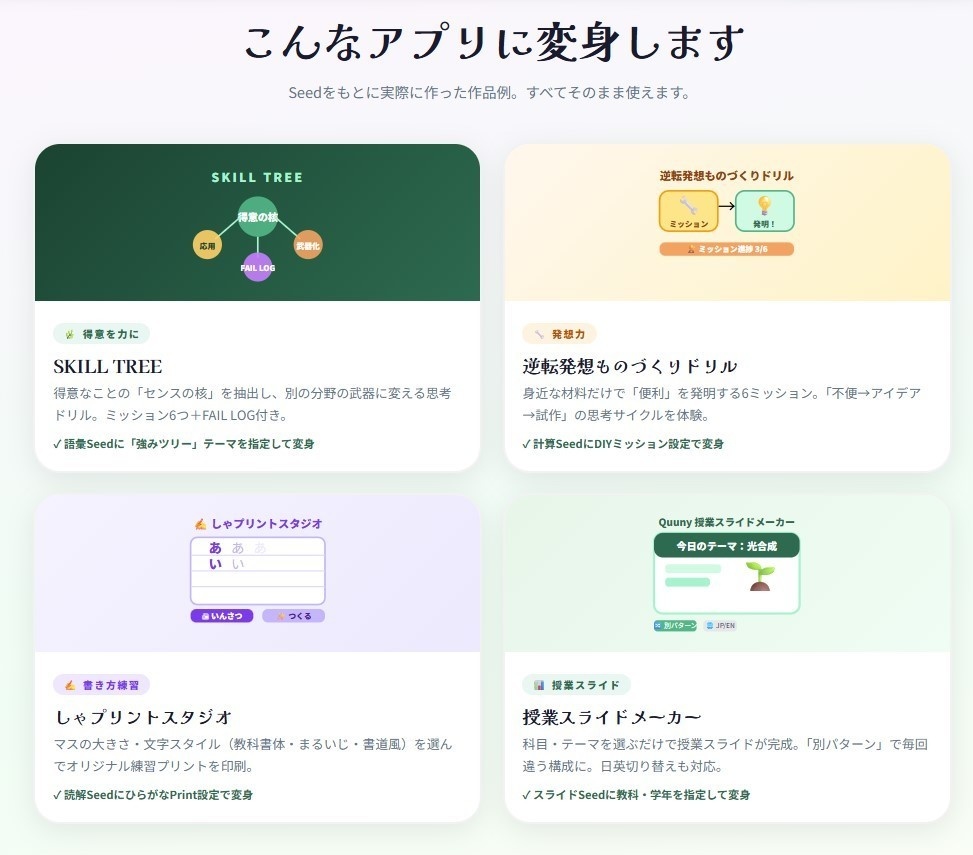The width and height of the screenshot is (973, 855).
Task: Click the pencil icon on 発想力 badge
Action: (x=538, y=333)
